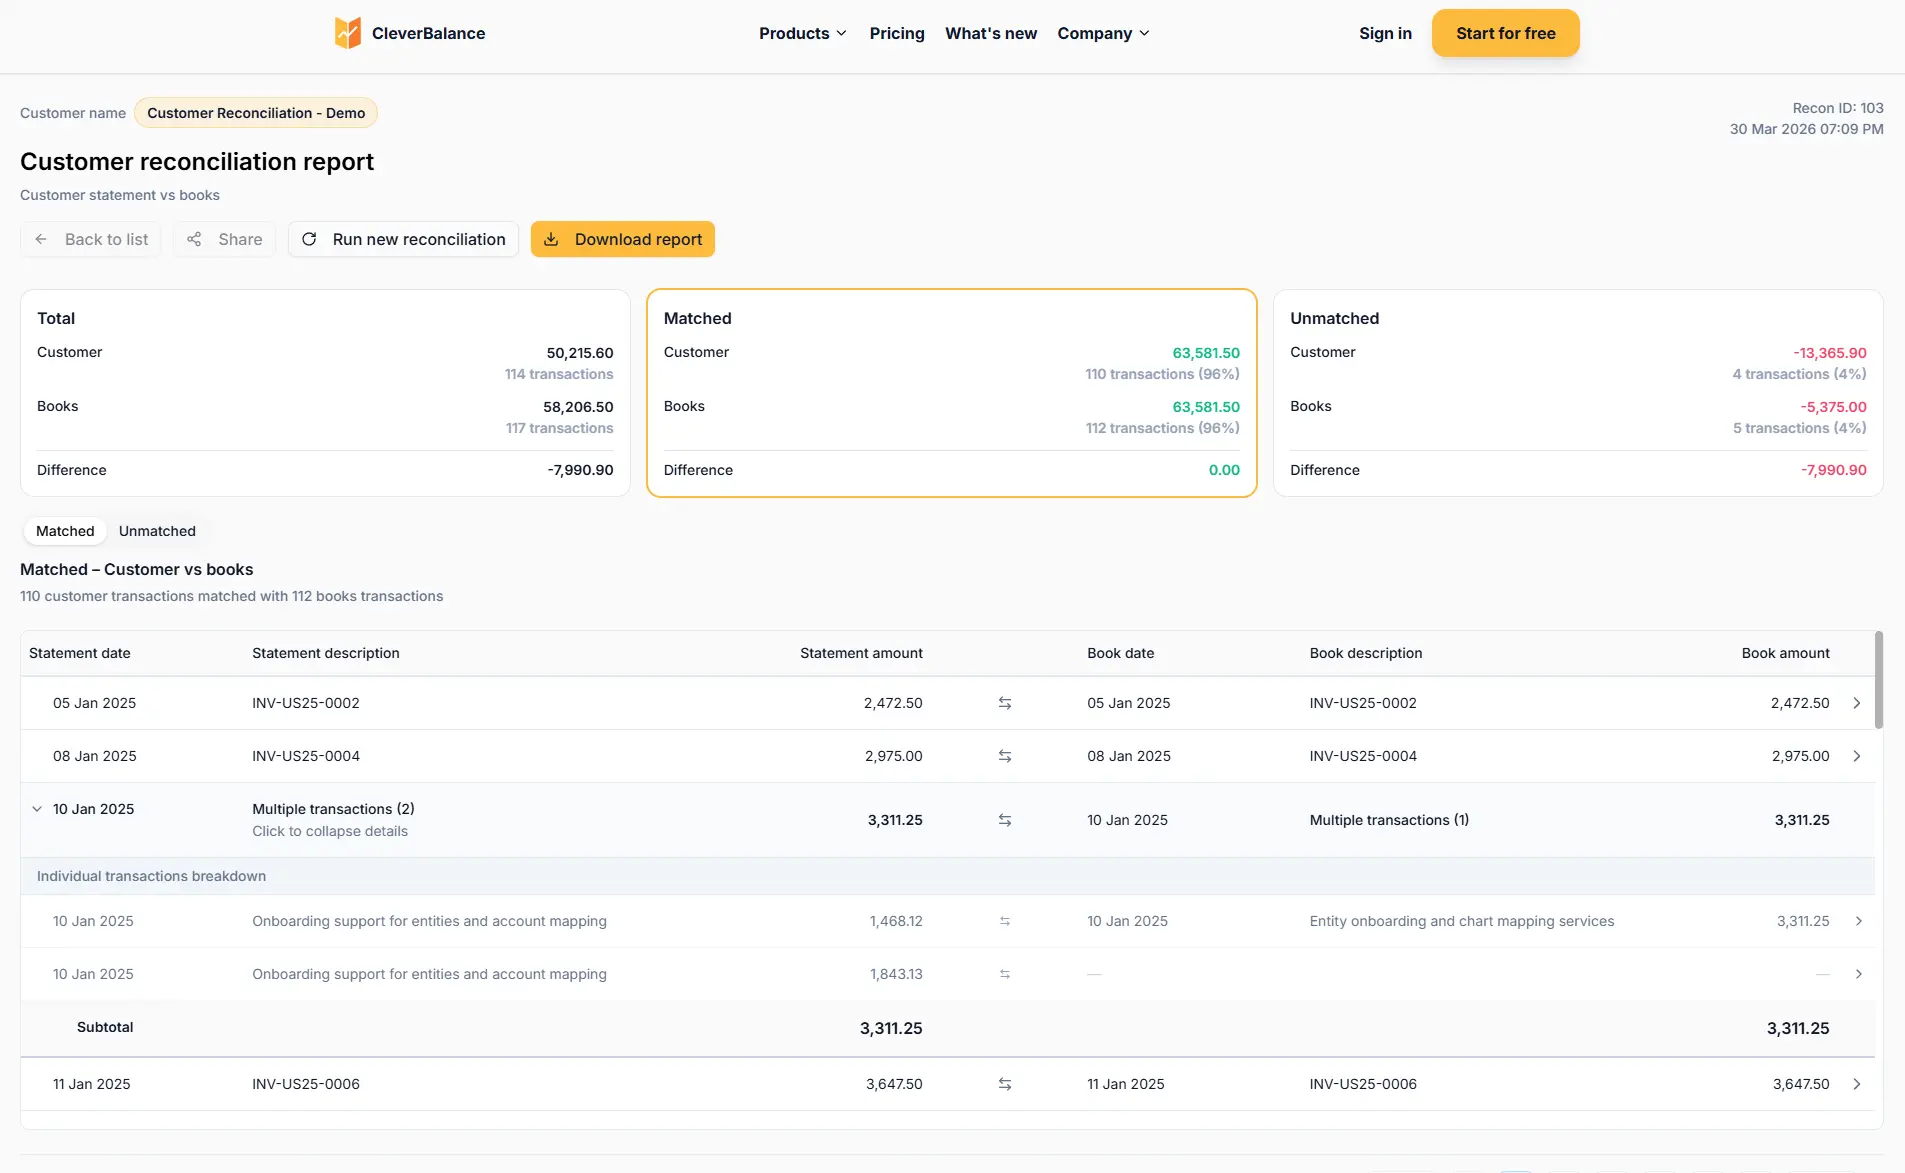Click the Book amount column header
The image size is (1905, 1173).
tap(1785, 653)
